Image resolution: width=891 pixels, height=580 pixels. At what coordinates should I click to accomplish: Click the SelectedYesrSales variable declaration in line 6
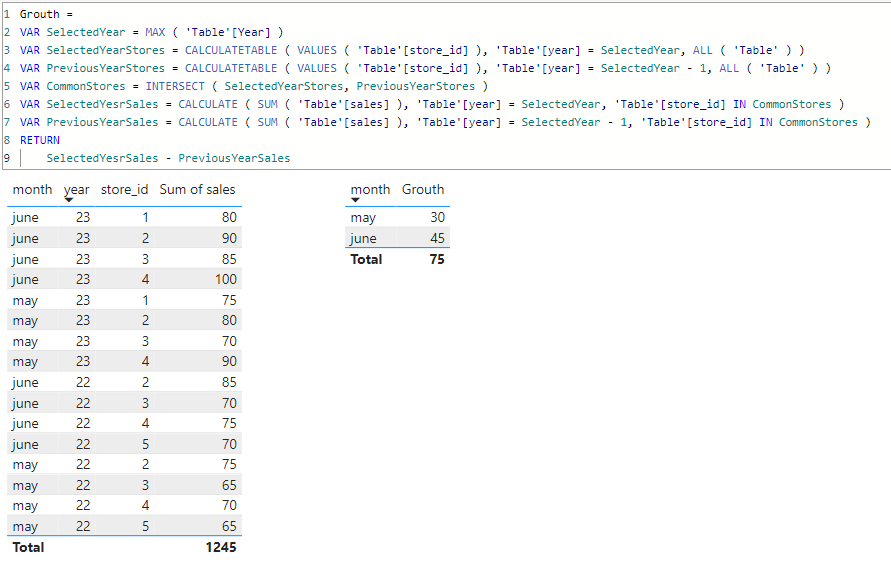point(102,105)
